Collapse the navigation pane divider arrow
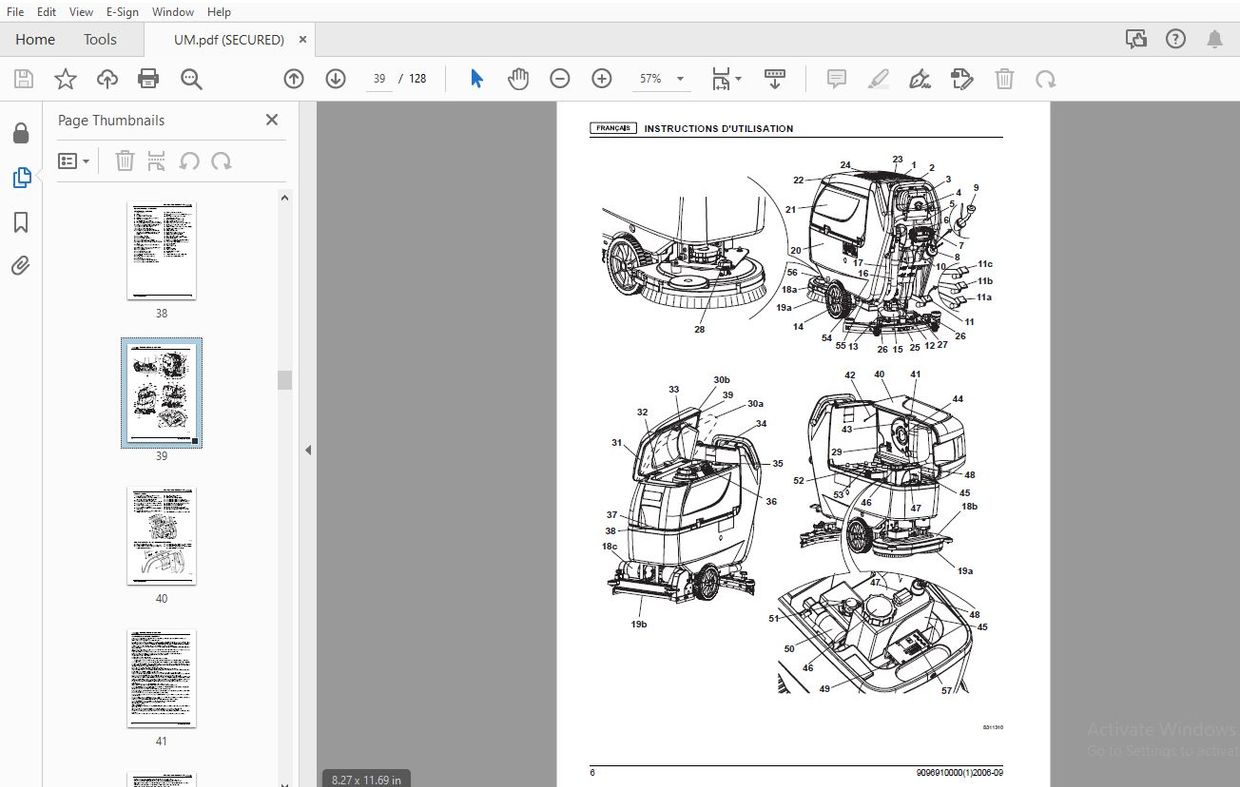Image resolution: width=1240 pixels, height=787 pixels. tap(308, 450)
